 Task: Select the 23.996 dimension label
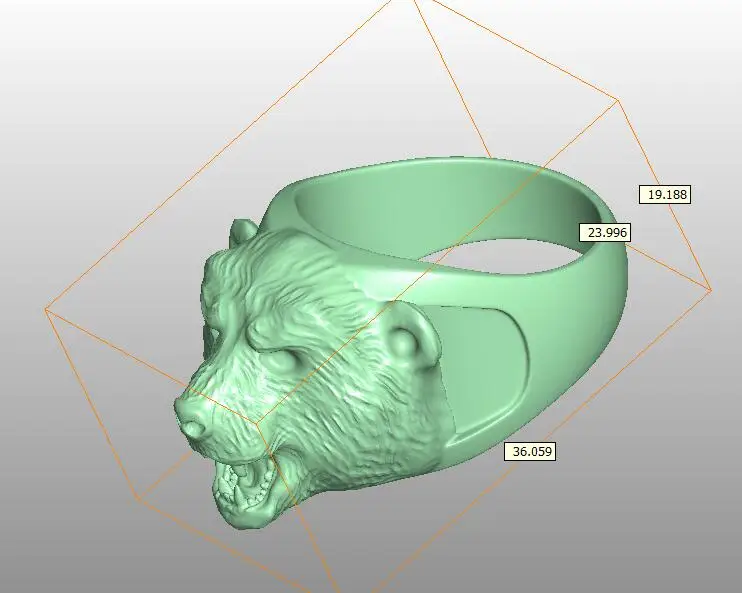coord(605,232)
